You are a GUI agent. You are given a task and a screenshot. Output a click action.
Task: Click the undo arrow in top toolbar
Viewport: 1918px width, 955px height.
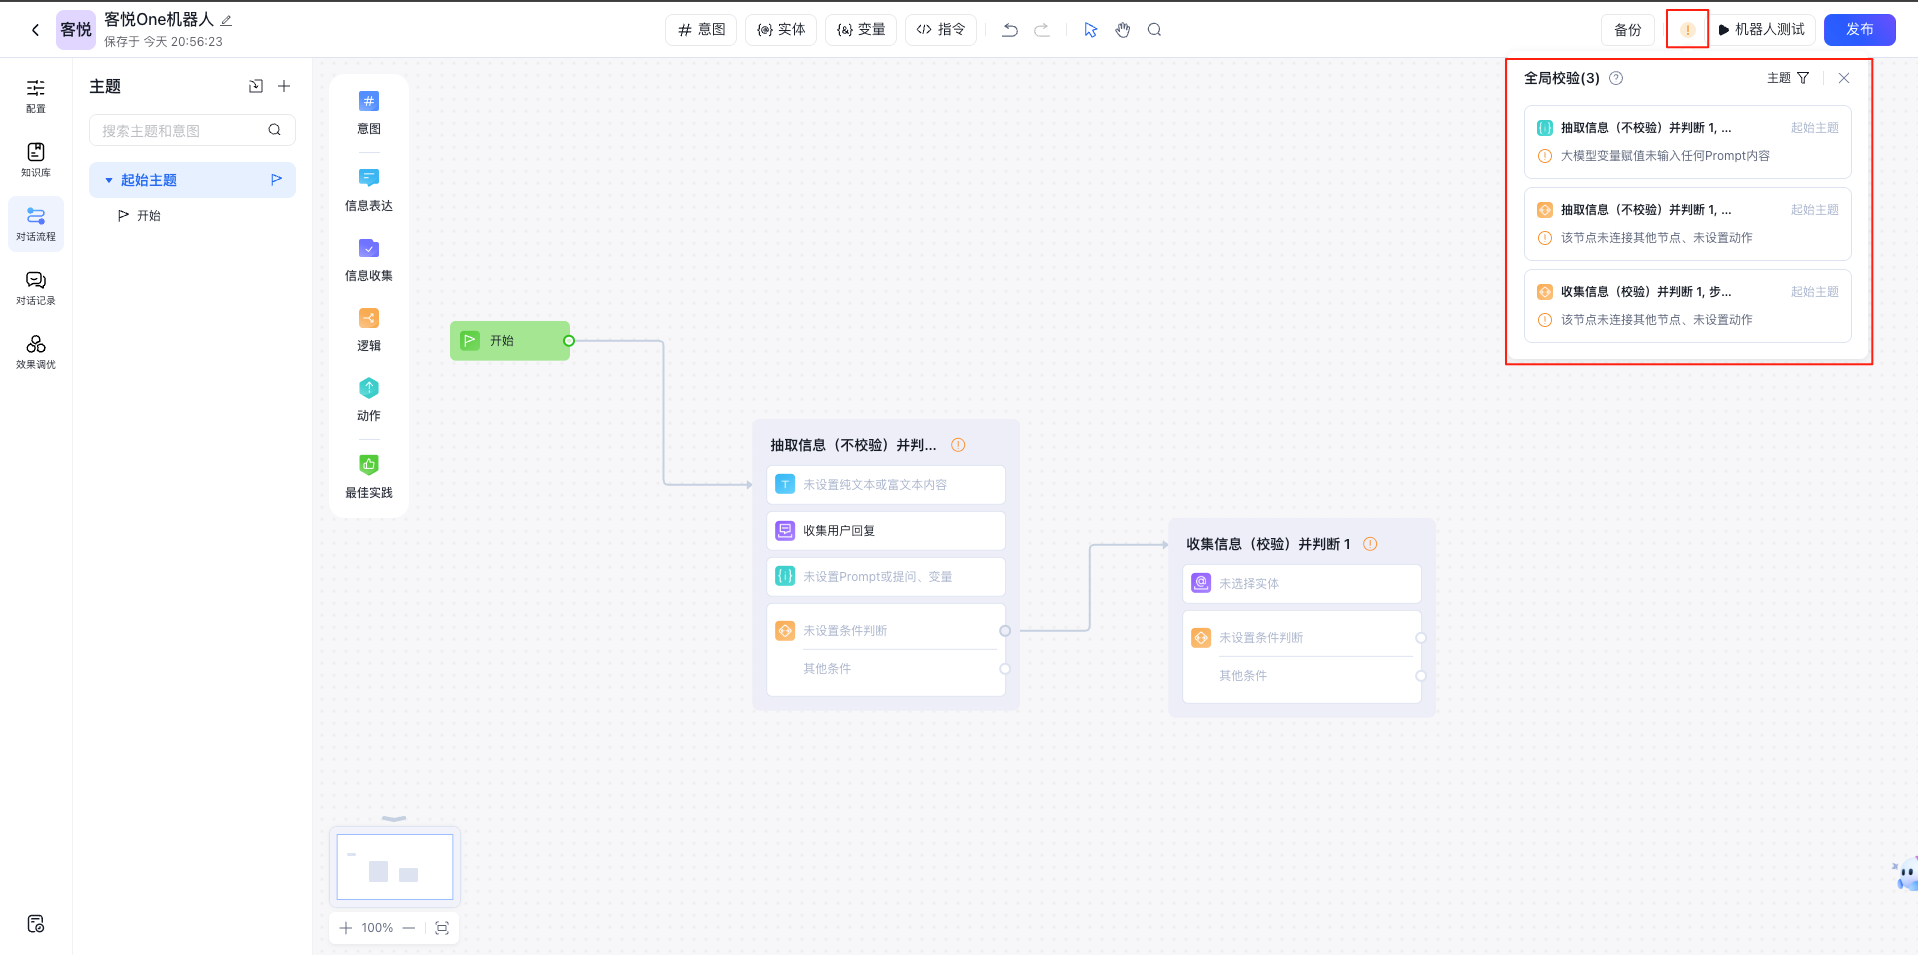click(1010, 30)
